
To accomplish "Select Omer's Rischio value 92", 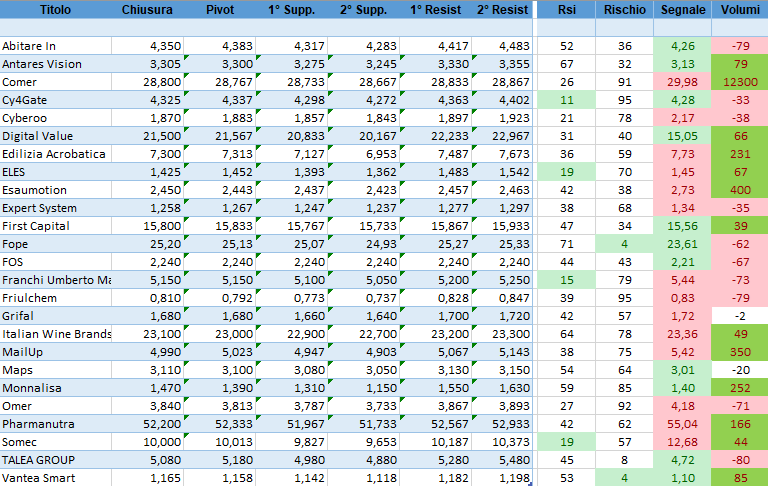I will point(624,406).
